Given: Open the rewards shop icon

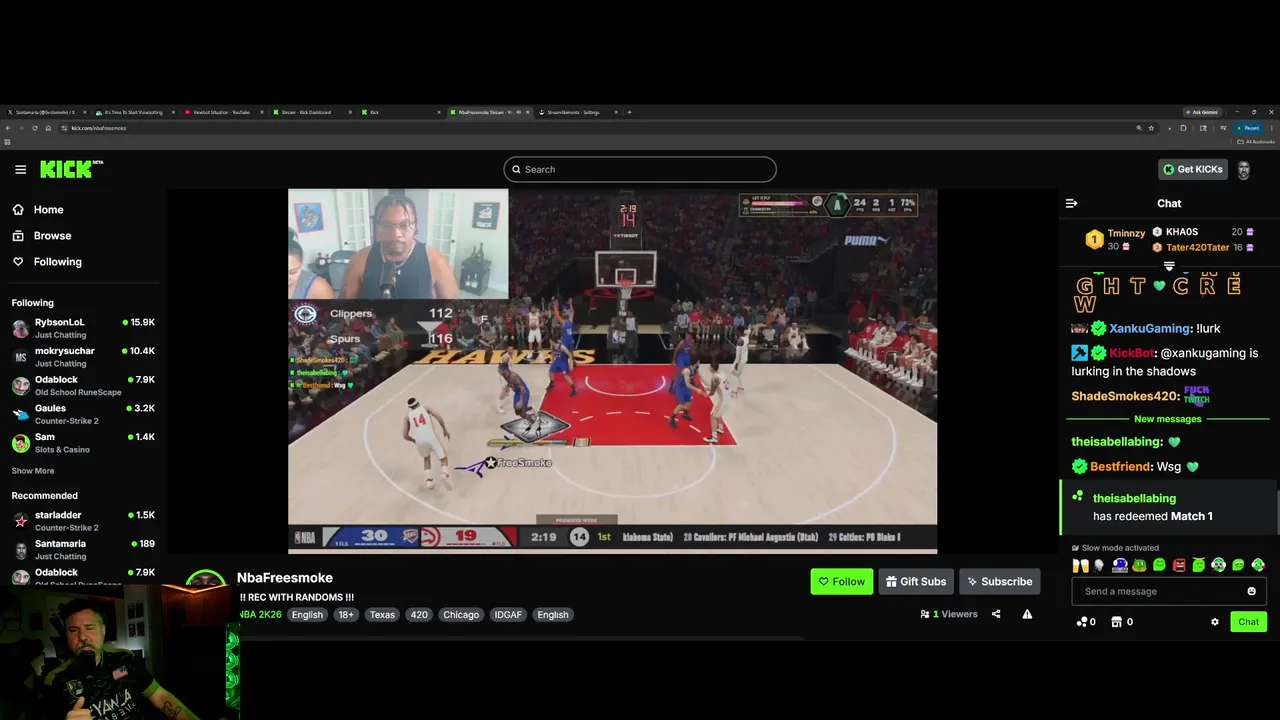Looking at the screenshot, I should [x=1117, y=622].
